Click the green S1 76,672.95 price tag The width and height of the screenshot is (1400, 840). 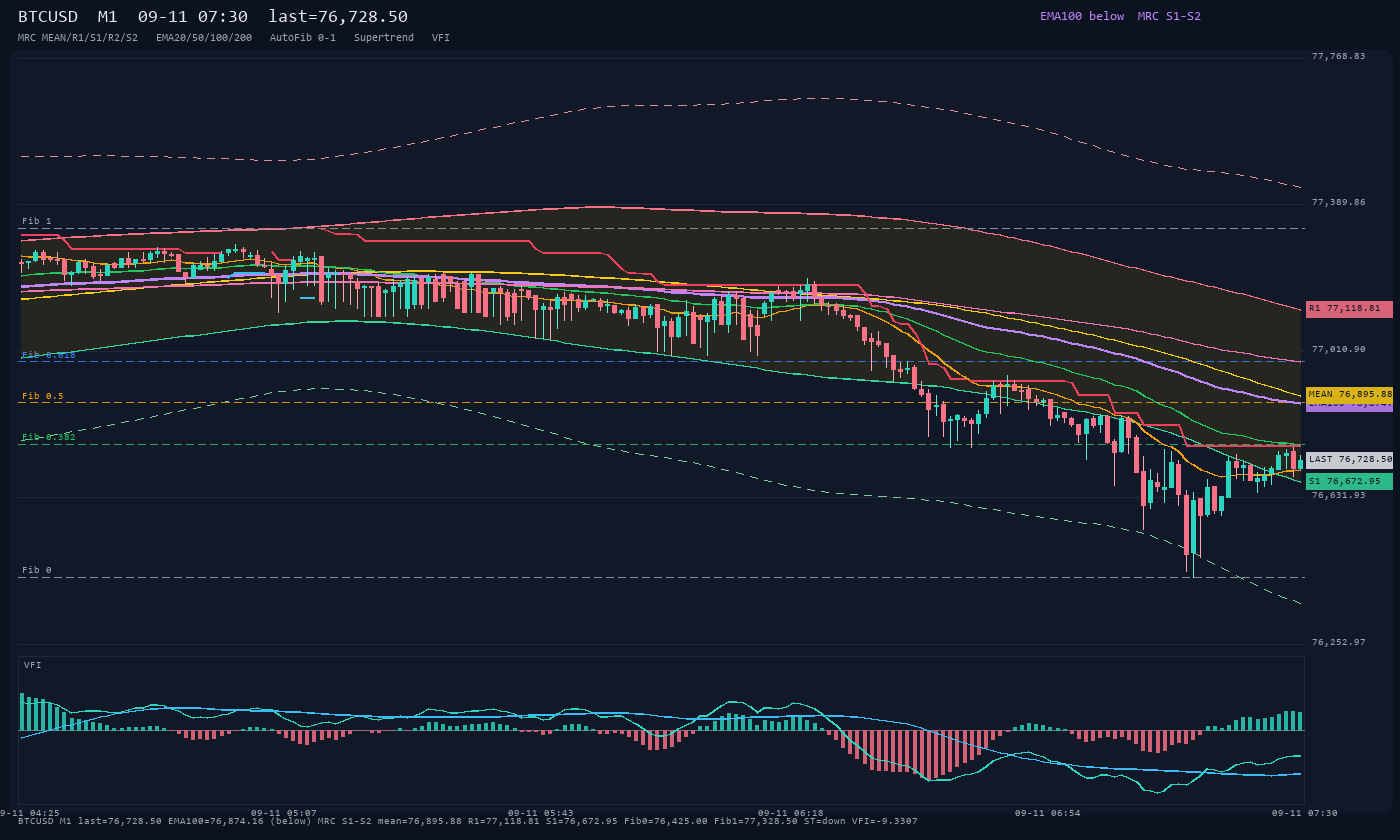tap(1349, 482)
